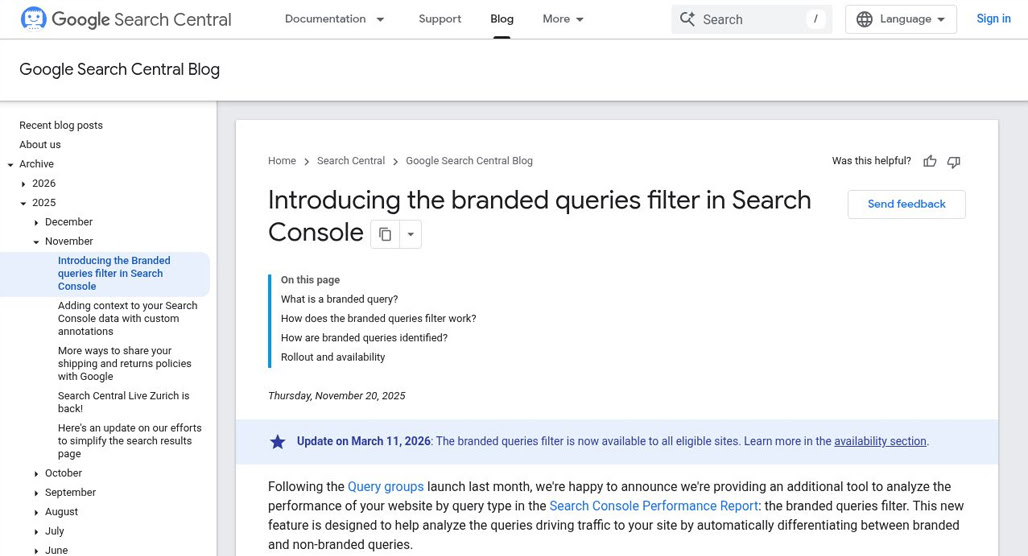Open the Support tab
The image size is (1028, 556).
coord(440,19)
